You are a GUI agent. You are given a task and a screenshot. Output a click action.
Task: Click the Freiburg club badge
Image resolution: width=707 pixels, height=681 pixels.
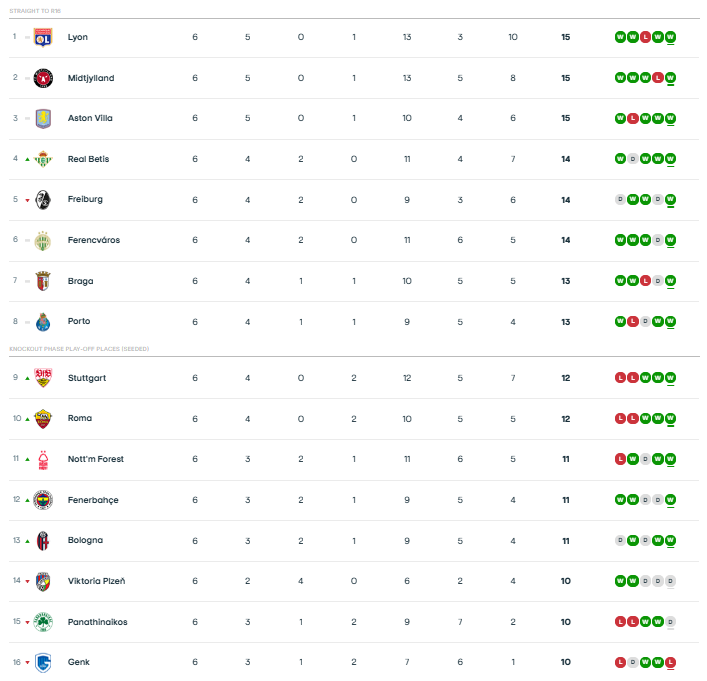pos(42,199)
